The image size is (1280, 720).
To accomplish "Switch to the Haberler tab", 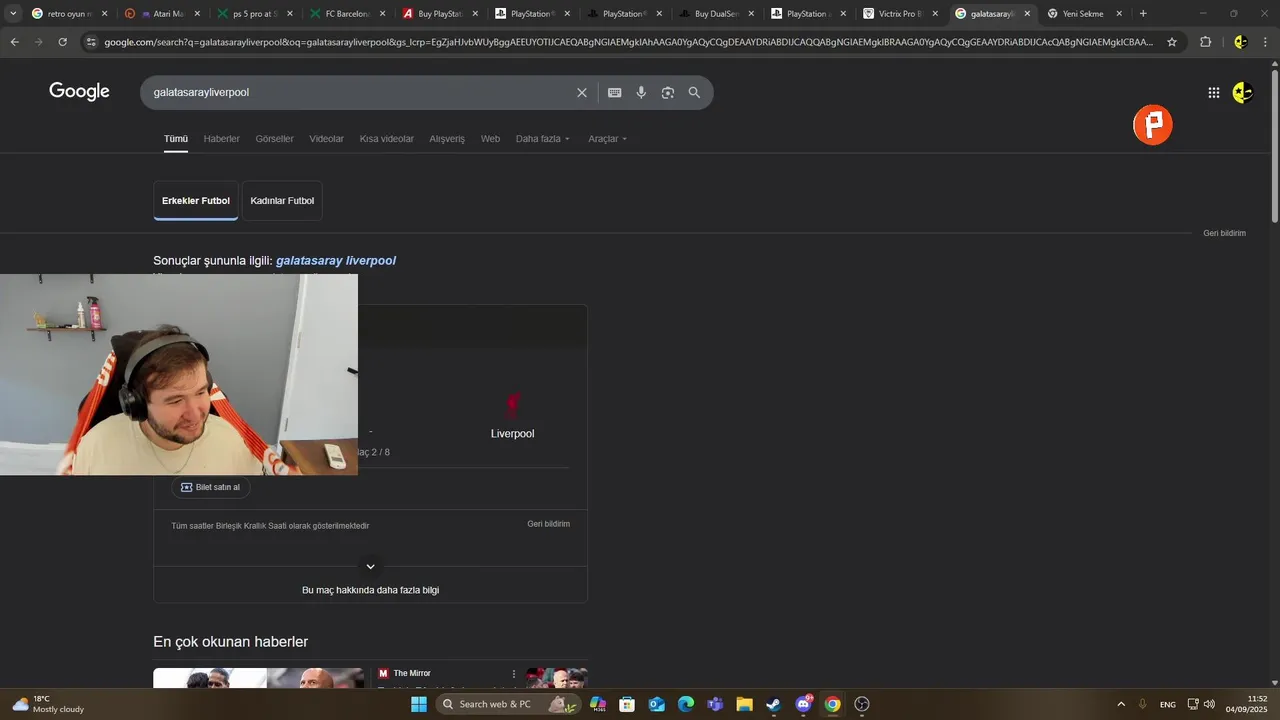I will coord(221,139).
